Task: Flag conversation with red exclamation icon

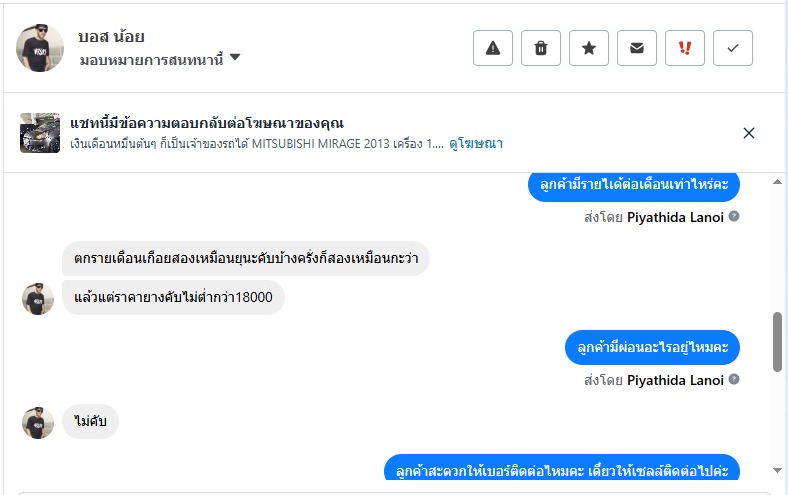Action: pyautogui.click(x=685, y=48)
